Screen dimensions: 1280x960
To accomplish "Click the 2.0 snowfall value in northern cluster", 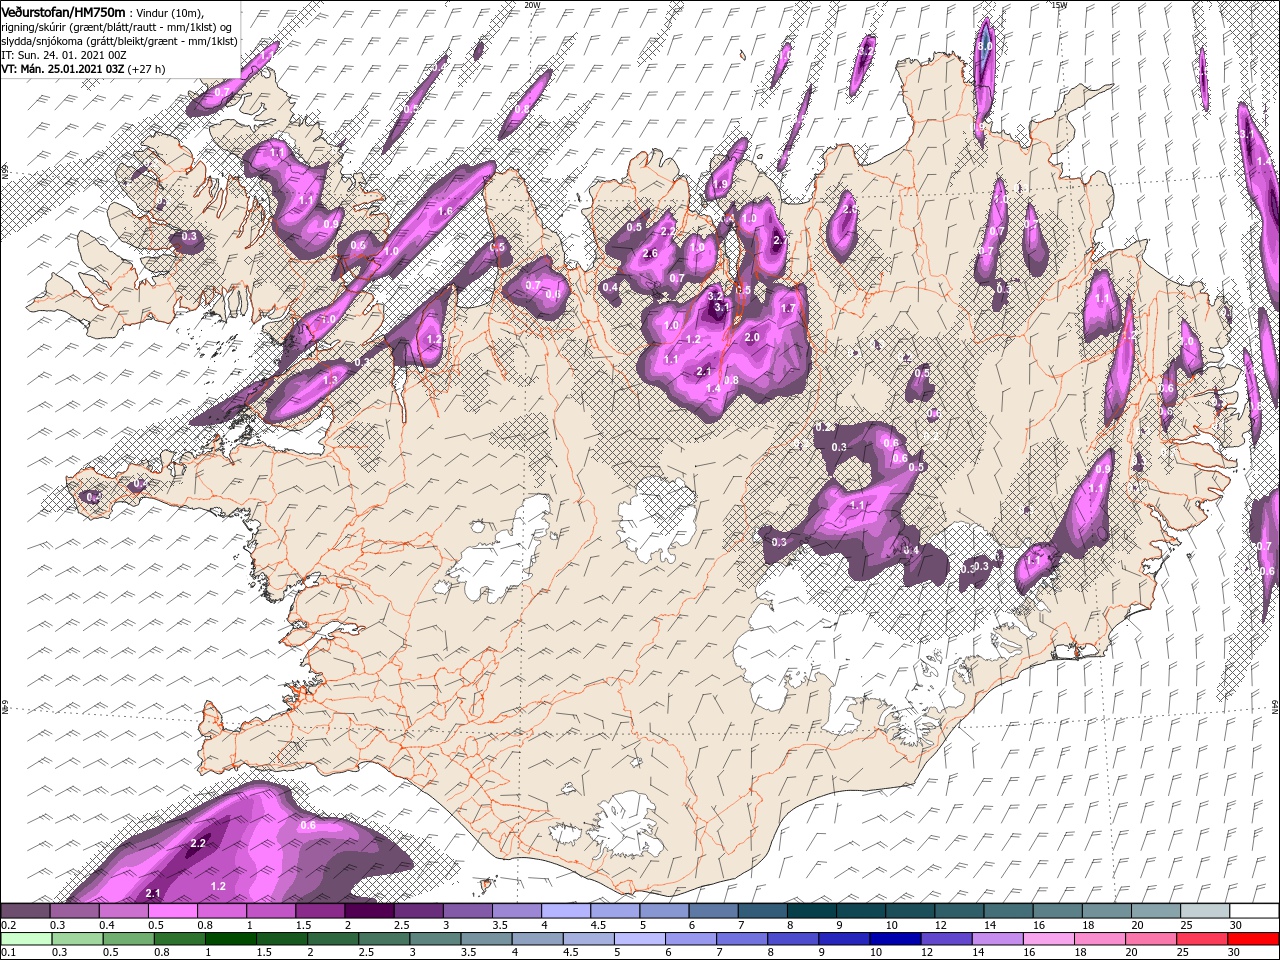I will [x=752, y=338].
